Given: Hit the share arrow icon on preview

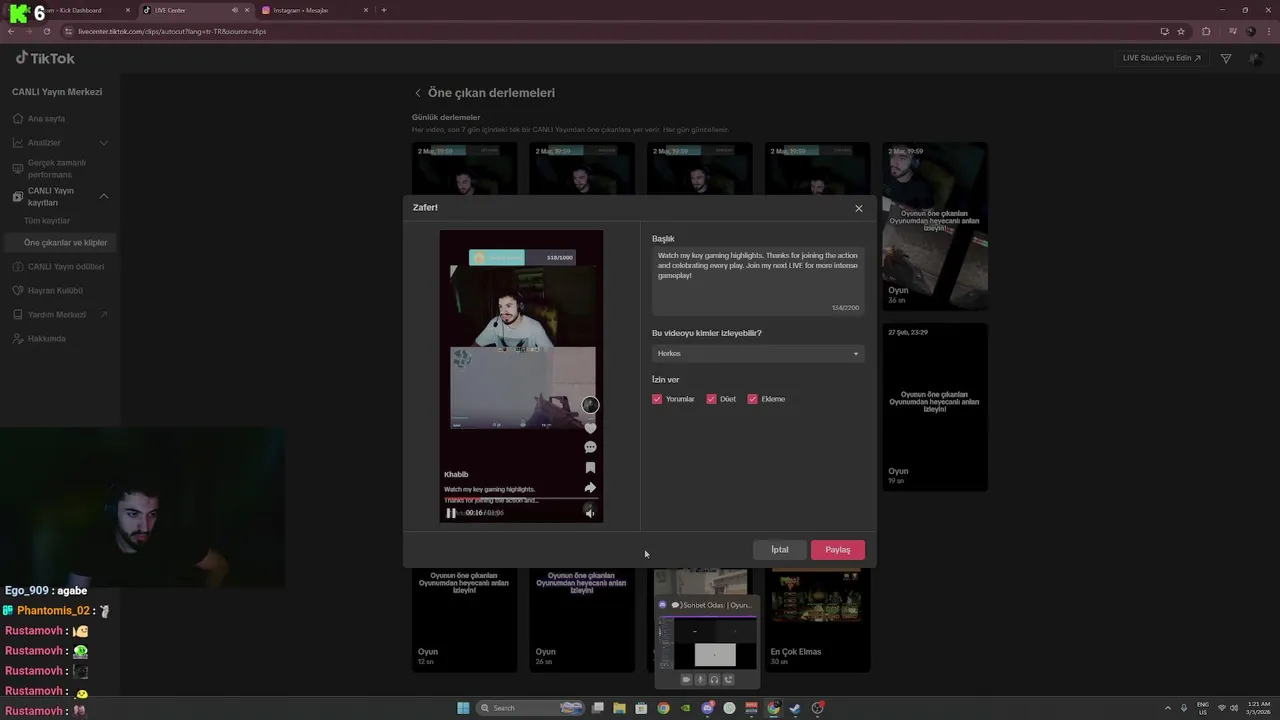Looking at the screenshot, I should [590, 488].
